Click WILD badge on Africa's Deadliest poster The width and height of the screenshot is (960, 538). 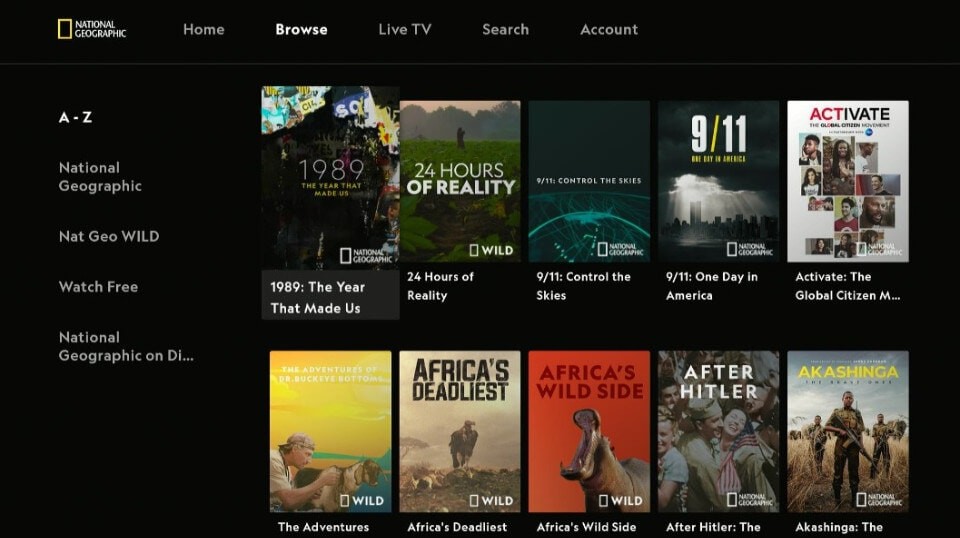coord(491,501)
